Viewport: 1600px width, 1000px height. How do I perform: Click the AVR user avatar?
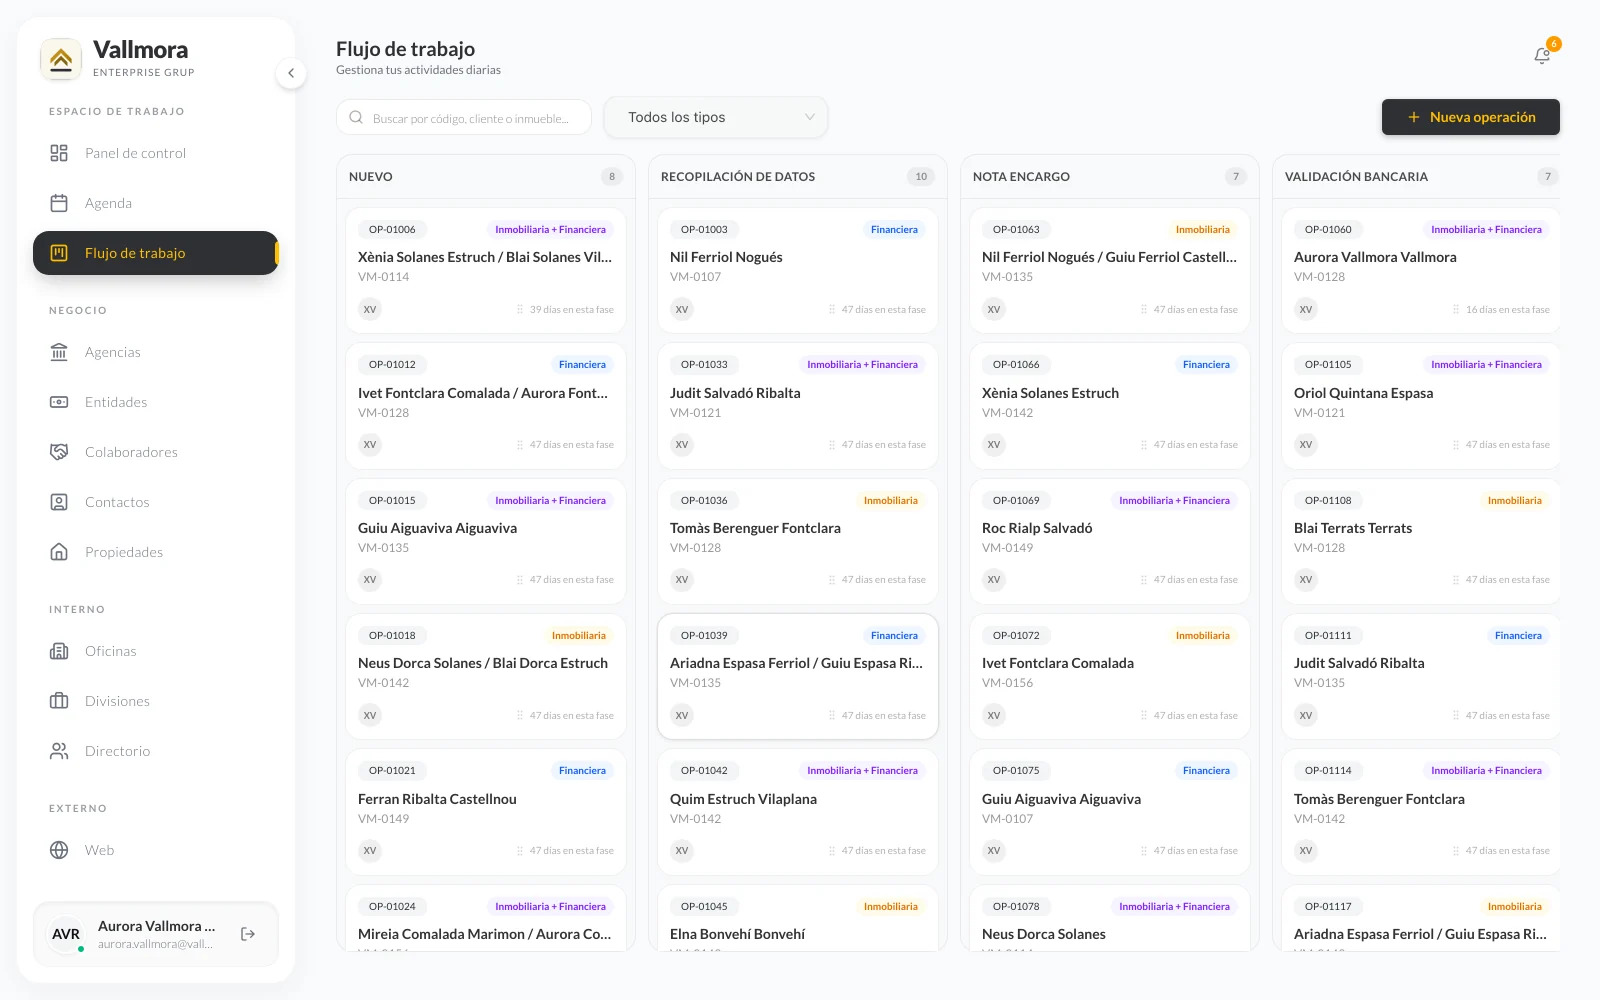pyautogui.click(x=66, y=934)
